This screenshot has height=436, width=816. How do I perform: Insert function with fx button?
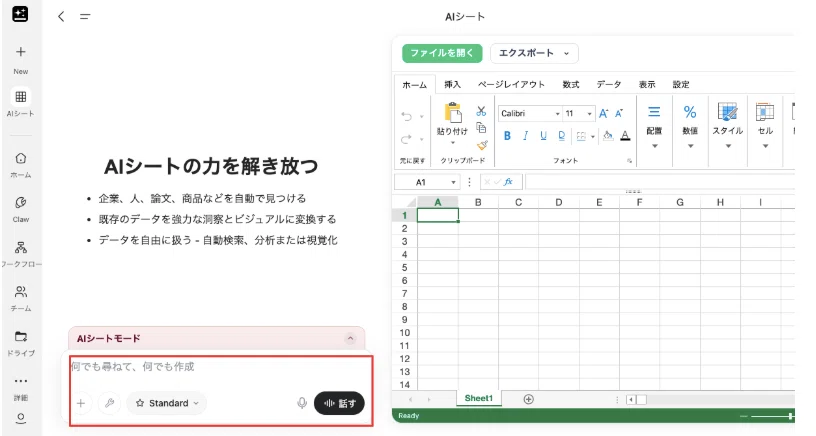508,182
